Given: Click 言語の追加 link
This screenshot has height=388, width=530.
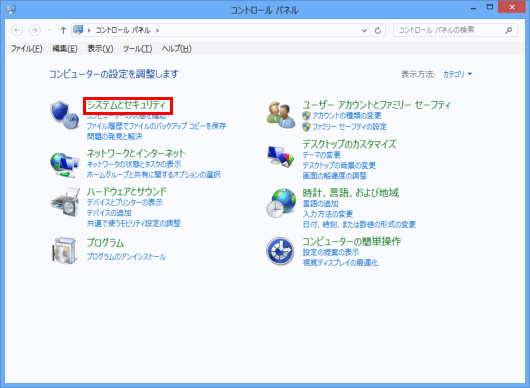Looking at the screenshot, I should click(320, 204).
